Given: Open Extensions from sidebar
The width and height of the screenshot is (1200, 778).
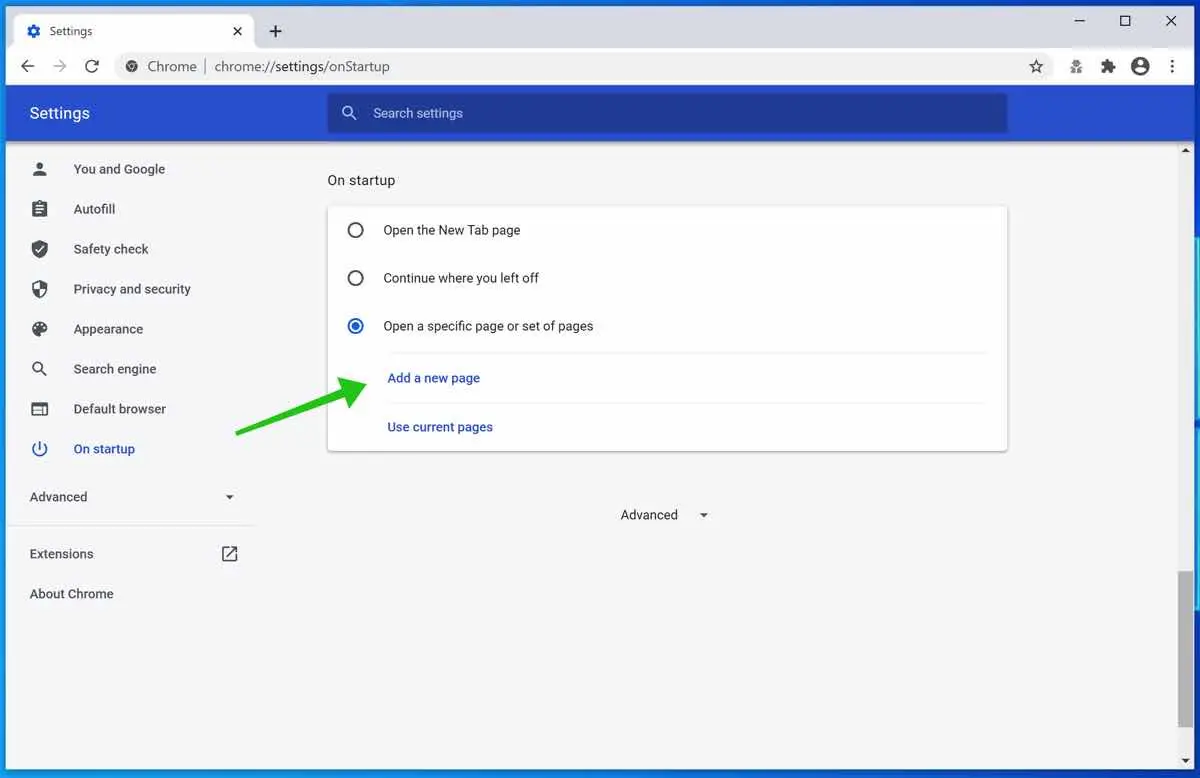Looking at the screenshot, I should [x=61, y=554].
